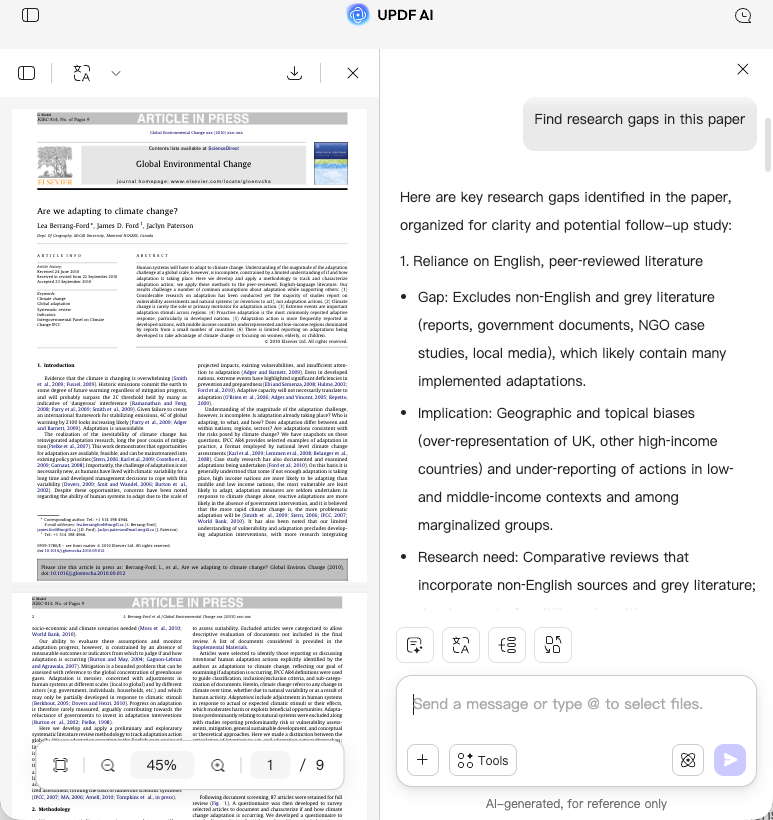Viewport: 773px width, 820px height.
Task: Click the total pages '9' label
Action: coord(320,765)
